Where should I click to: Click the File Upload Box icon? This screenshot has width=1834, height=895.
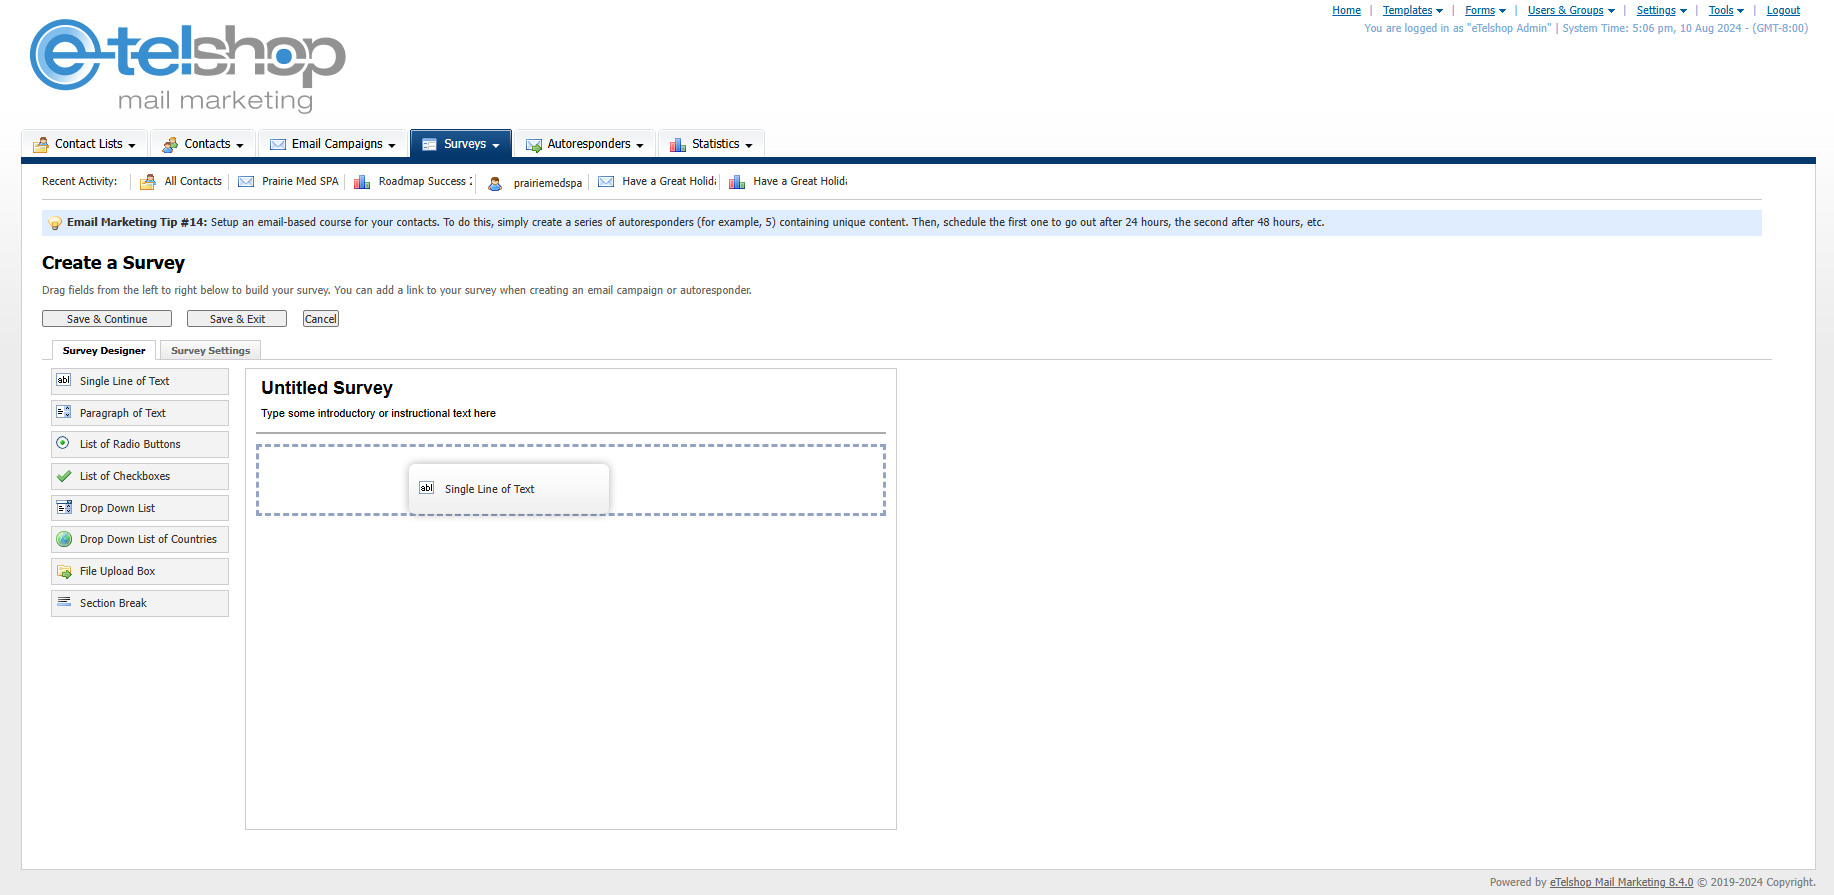[x=64, y=571]
